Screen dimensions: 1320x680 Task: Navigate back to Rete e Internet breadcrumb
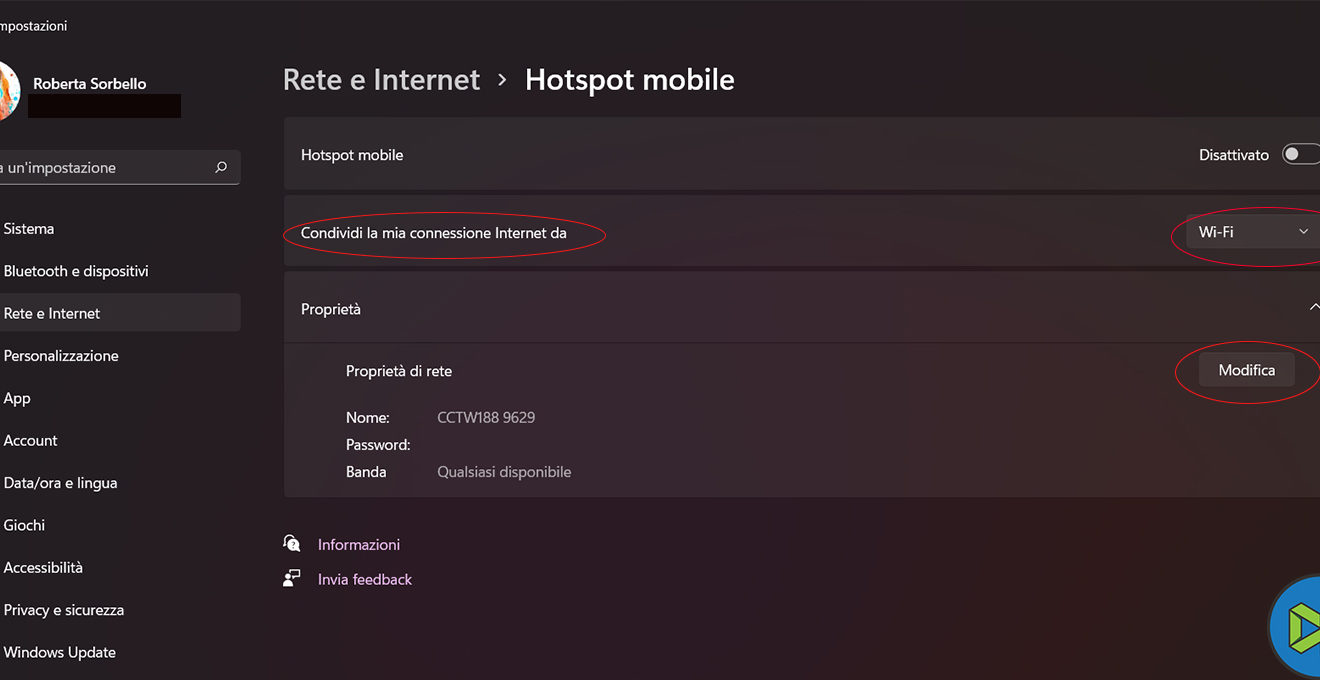(381, 80)
